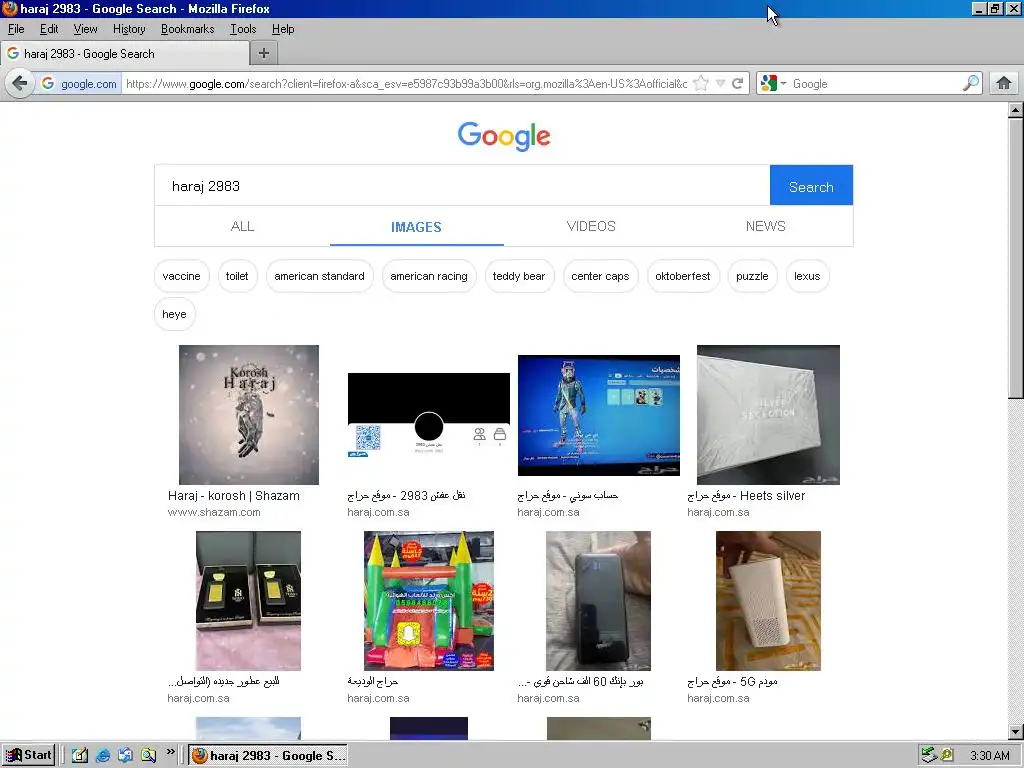The width and height of the screenshot is (1024, 768).
Task: Click the blue Search button
Action: tap(811, 186)
